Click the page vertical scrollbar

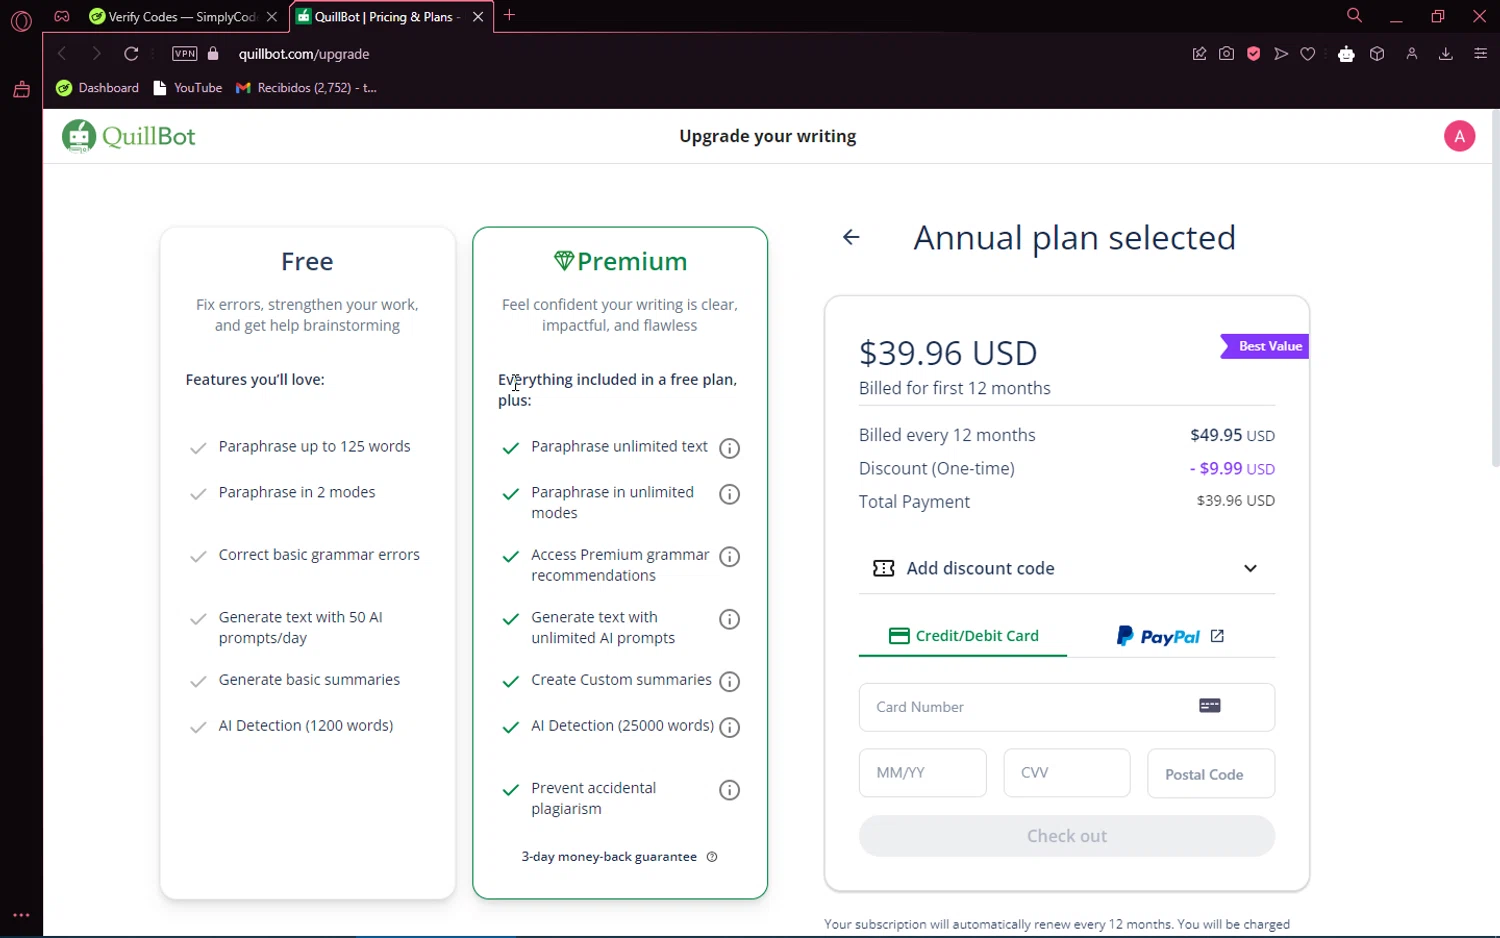[1494, 290]
